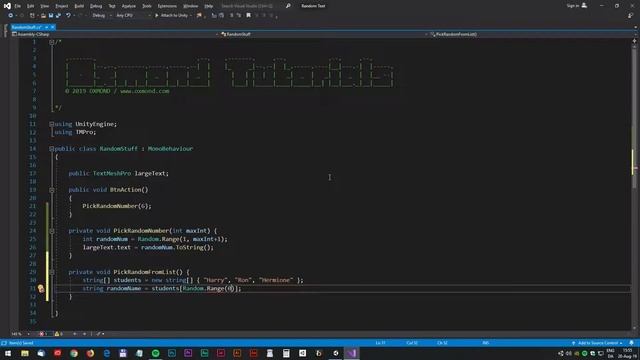
Task: Open the Test menu
Action: pos(112,6)
